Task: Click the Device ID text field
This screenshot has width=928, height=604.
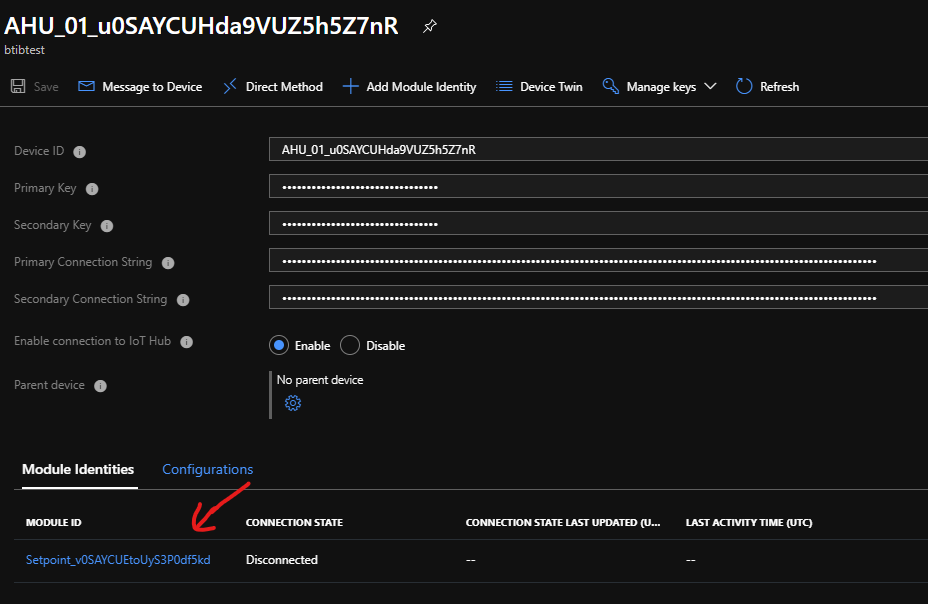Action: pyautogui.click(x=598, y=150)
